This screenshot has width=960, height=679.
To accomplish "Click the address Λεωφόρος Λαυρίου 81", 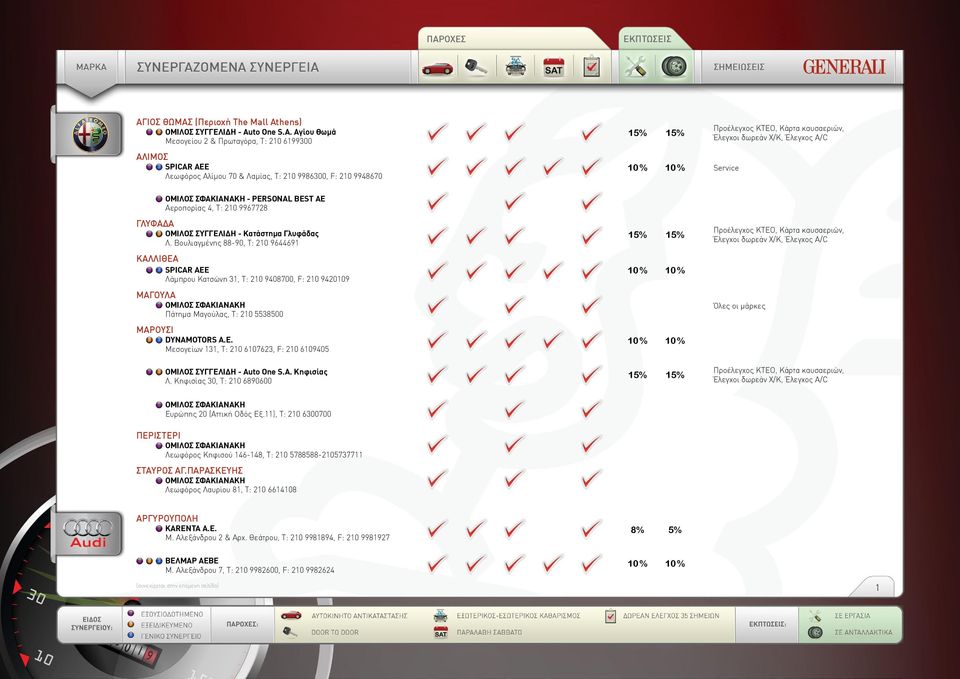I will tap(203, 490).
